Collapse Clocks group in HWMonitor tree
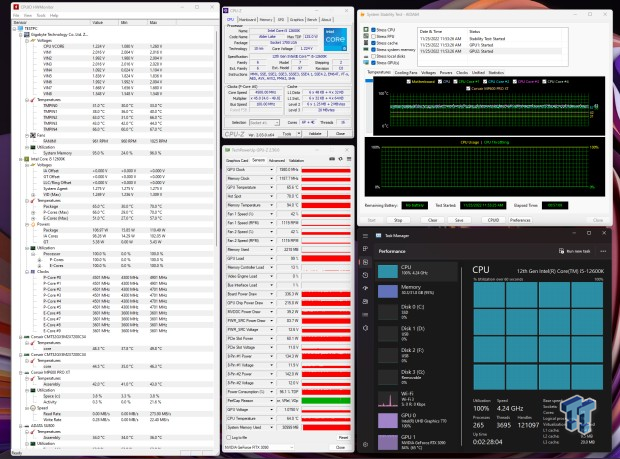The image size is (620, 459). [x=26, y=272]
